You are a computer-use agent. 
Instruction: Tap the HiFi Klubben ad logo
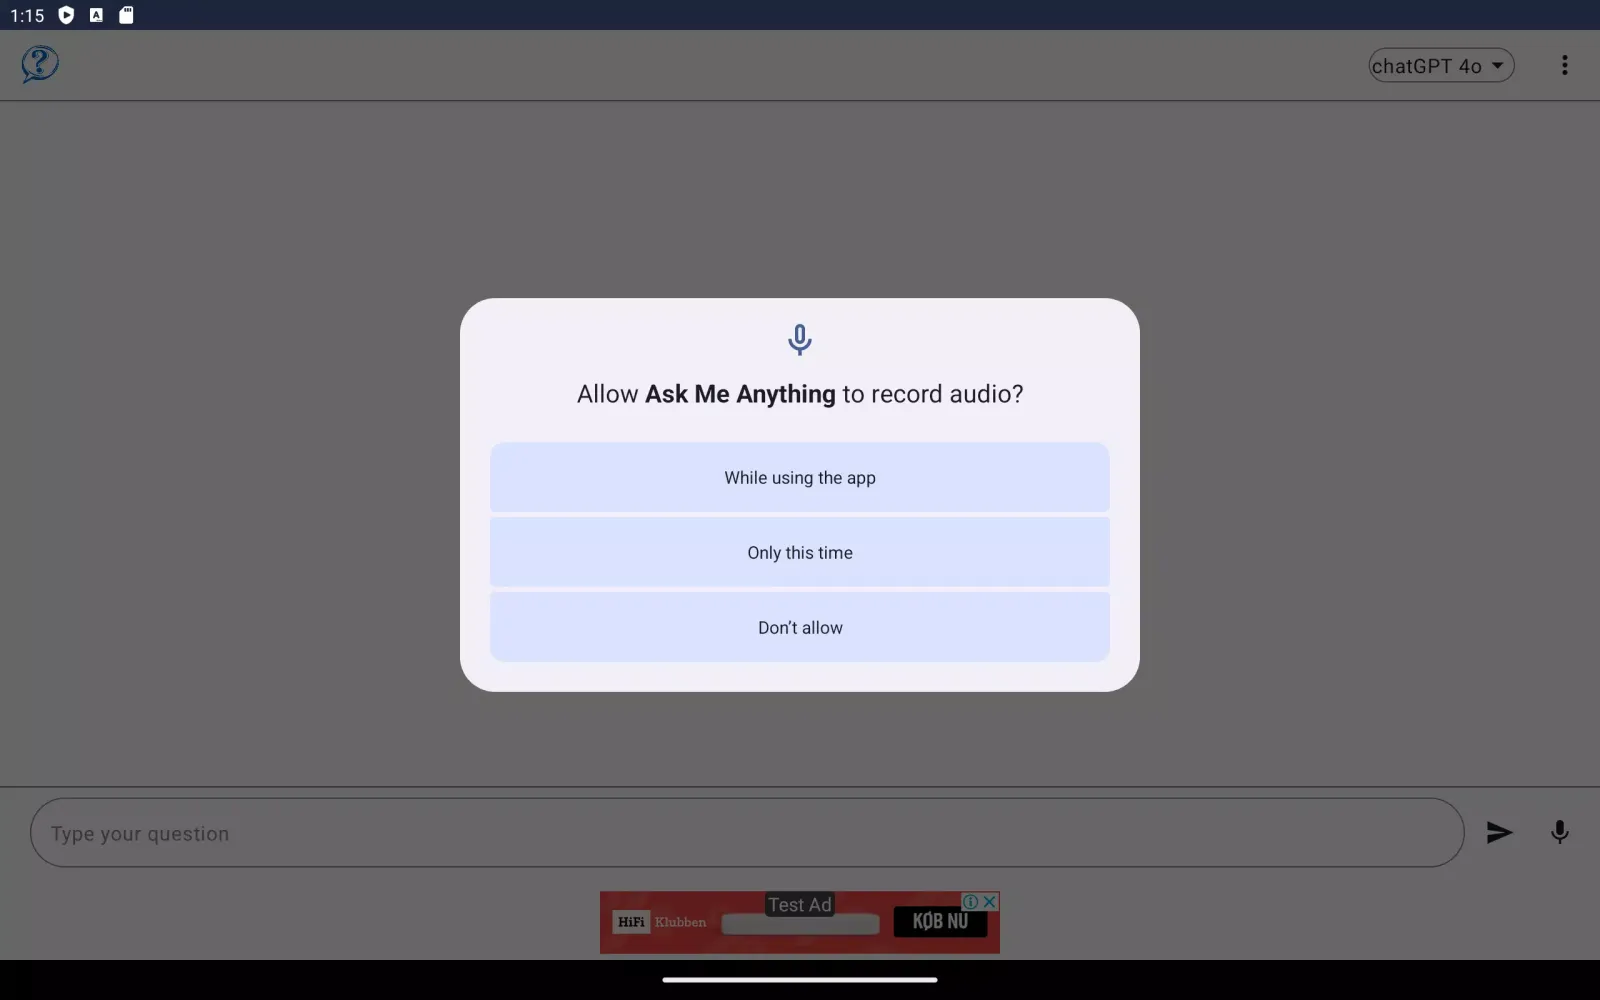[660, 922]
